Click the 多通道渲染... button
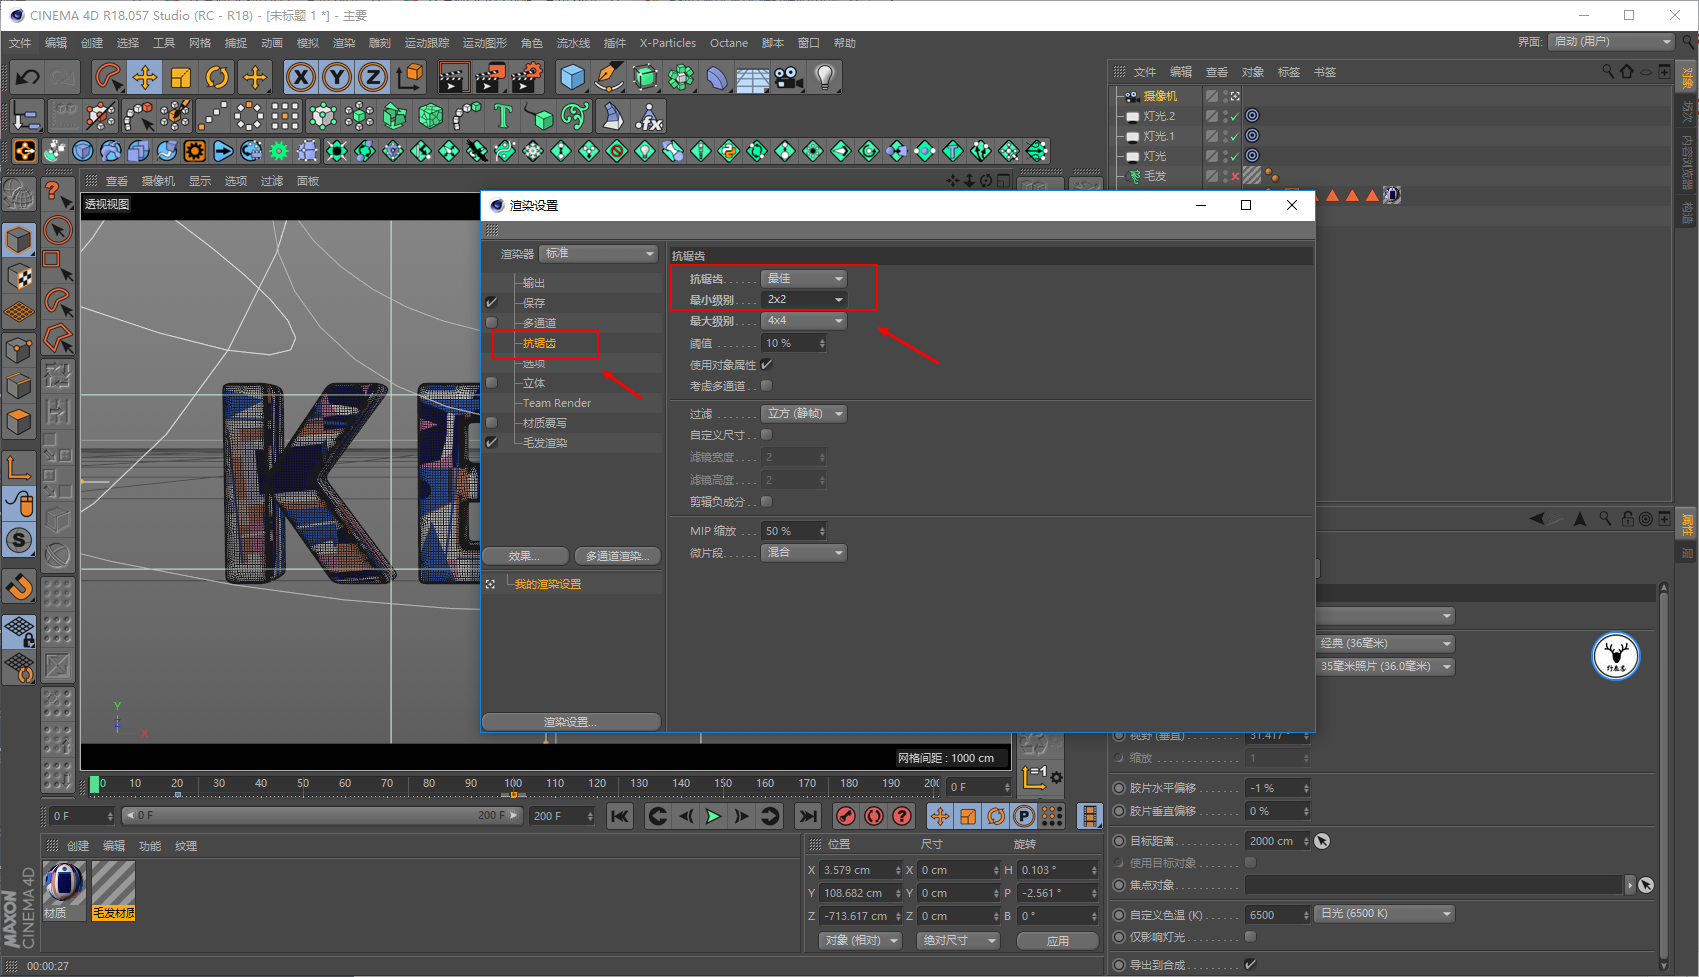 617,556
